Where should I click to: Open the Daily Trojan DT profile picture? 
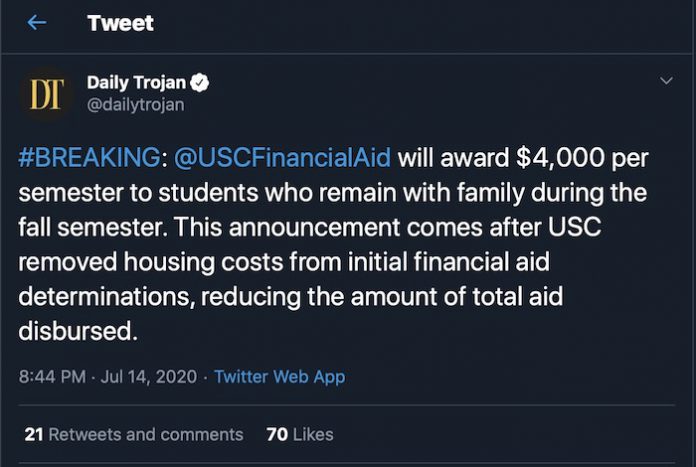[47, 94]
